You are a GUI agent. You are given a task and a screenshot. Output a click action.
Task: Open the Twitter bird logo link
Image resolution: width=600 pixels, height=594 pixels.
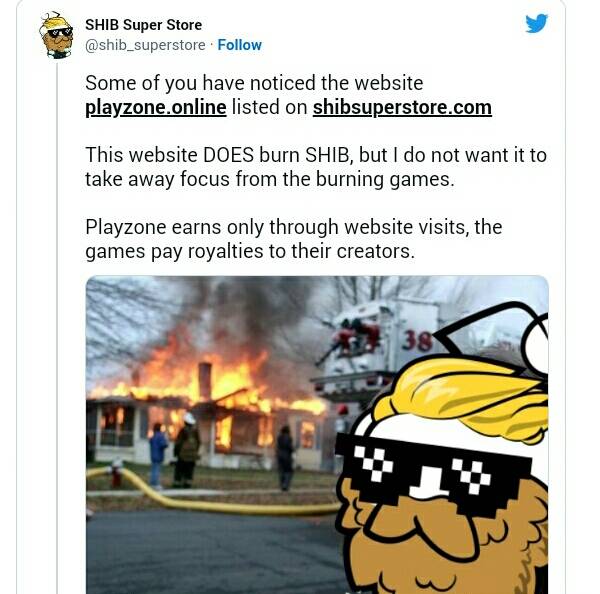536,24
